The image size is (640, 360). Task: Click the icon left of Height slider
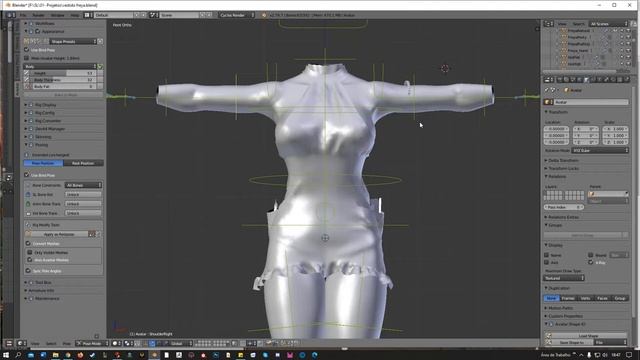coord(27,73)
